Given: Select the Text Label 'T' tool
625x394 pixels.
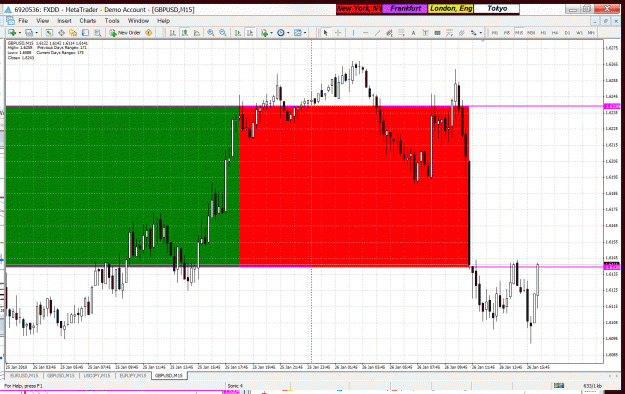Looking at the screenshot, I should pos(425,33).
